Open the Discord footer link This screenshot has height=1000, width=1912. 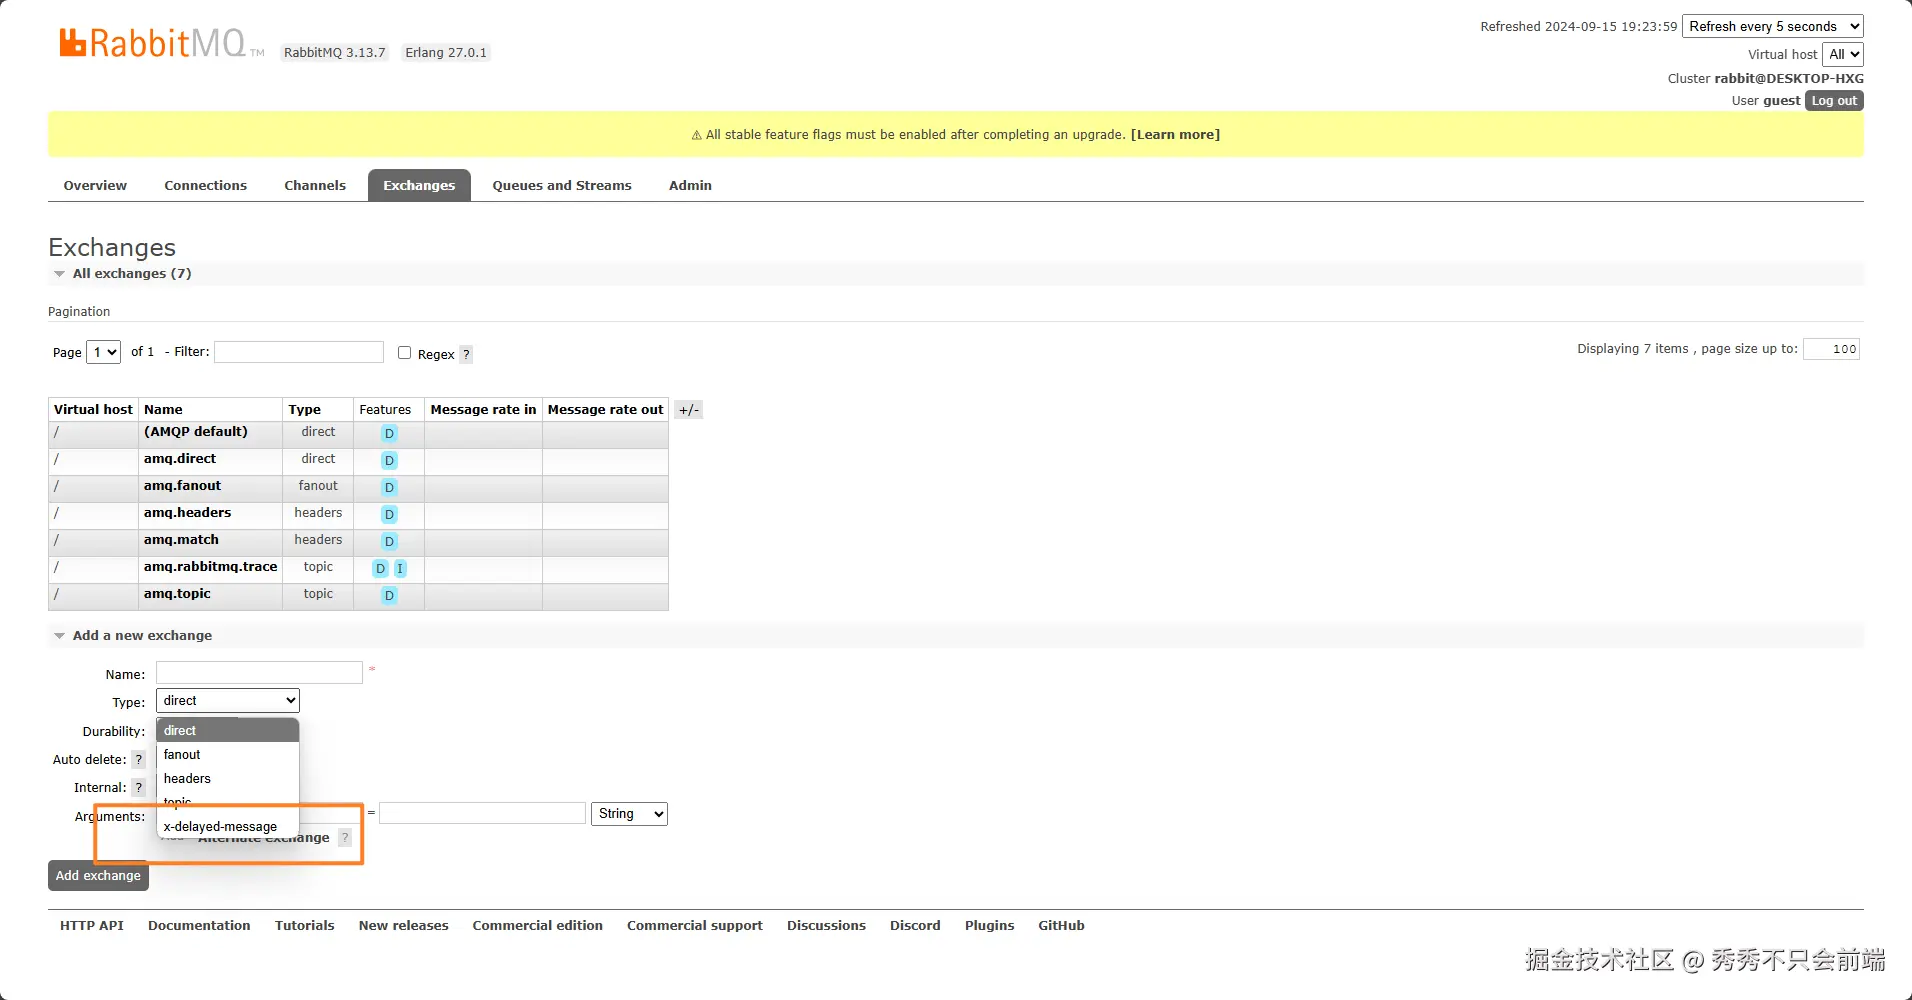[915, 926]
